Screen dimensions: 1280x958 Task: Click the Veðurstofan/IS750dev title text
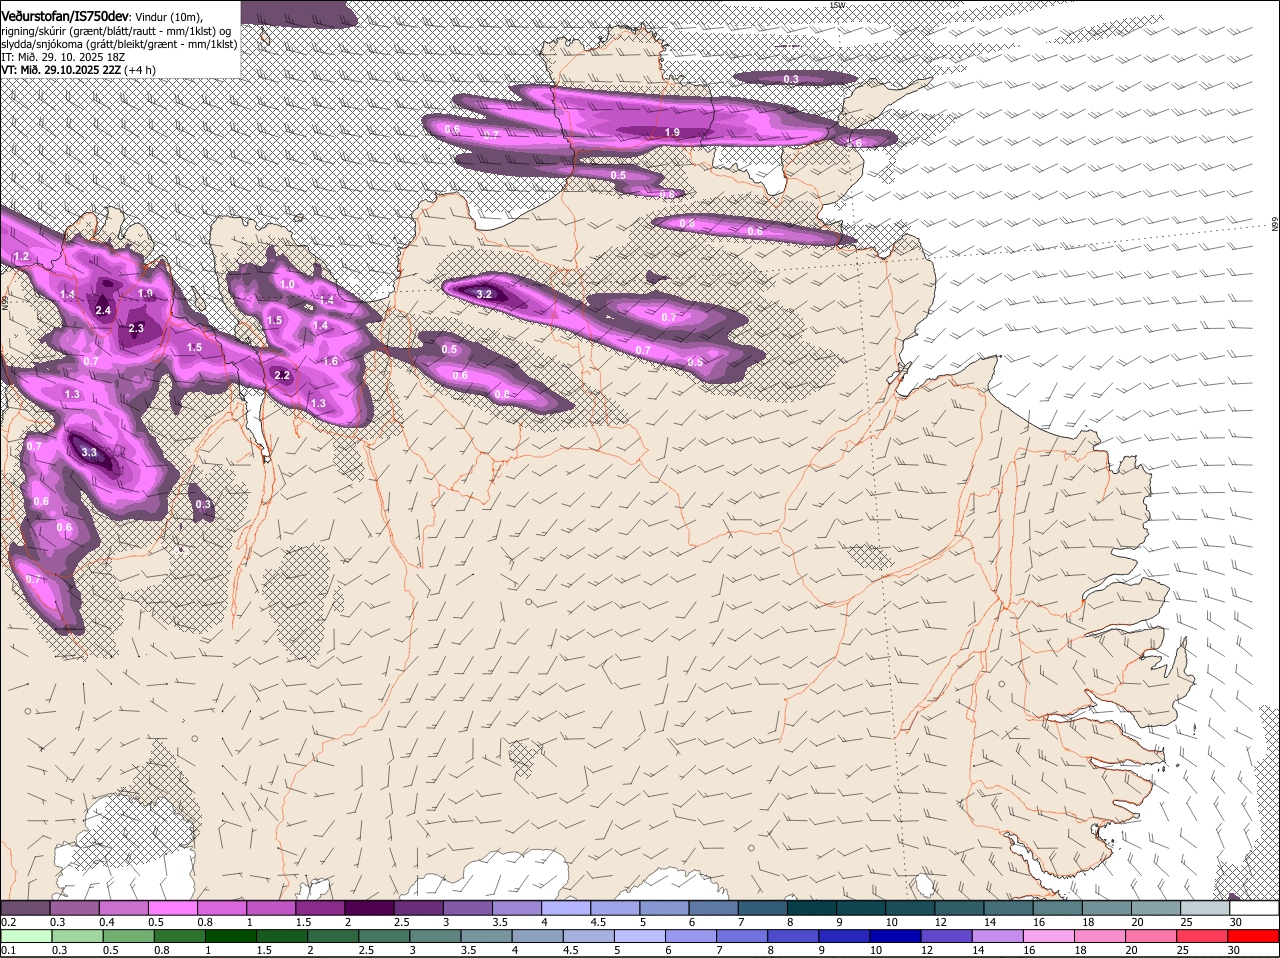pos(65,16)
